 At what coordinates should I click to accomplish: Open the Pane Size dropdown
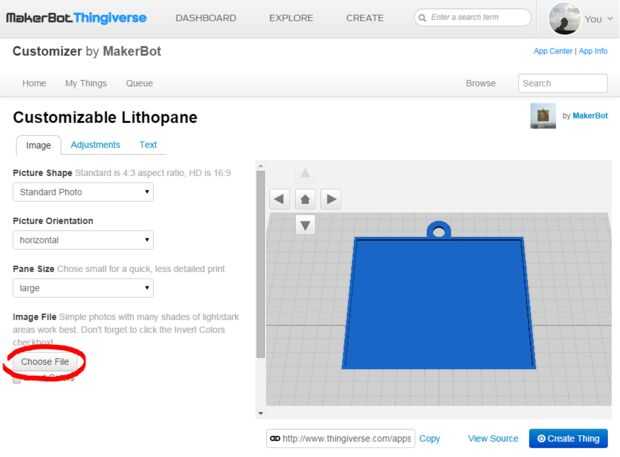(83, 288)
